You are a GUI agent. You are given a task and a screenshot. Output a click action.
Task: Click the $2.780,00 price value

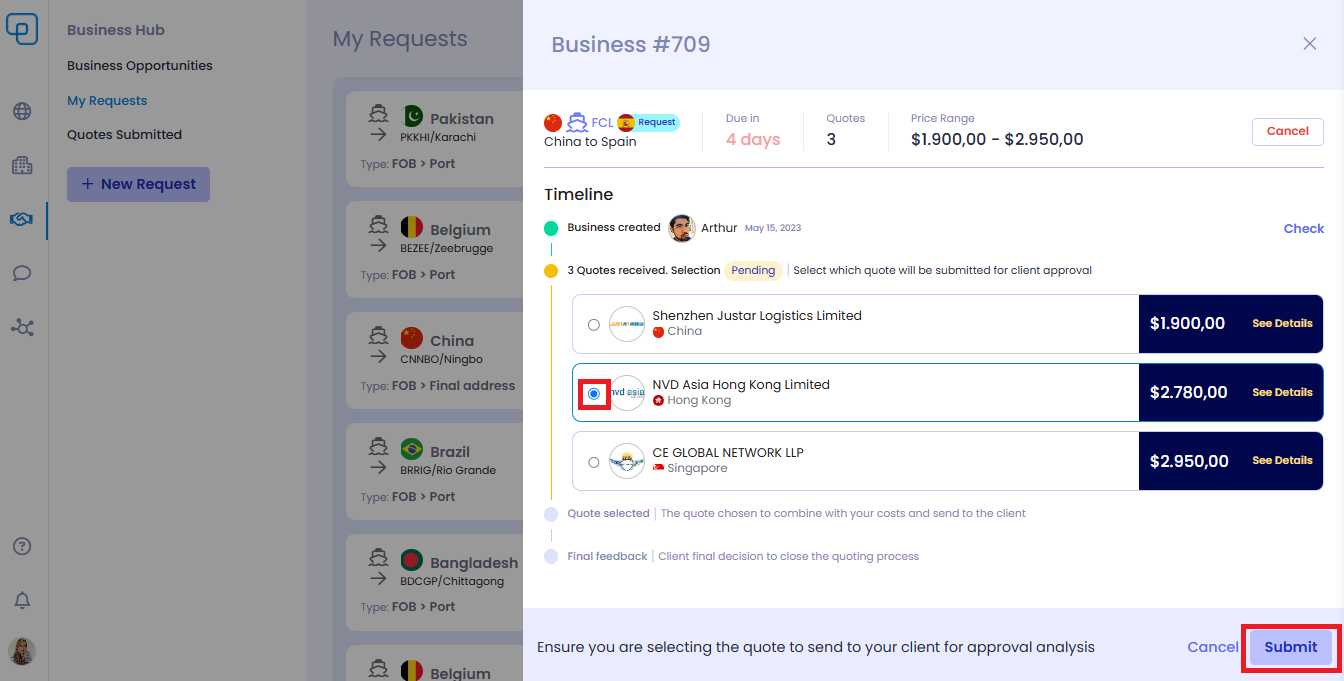click(1188, 393)
